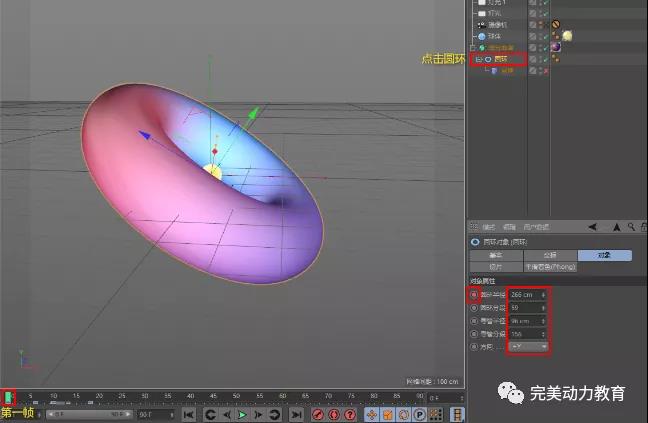Jump to the end of the animation

(296, 414)
